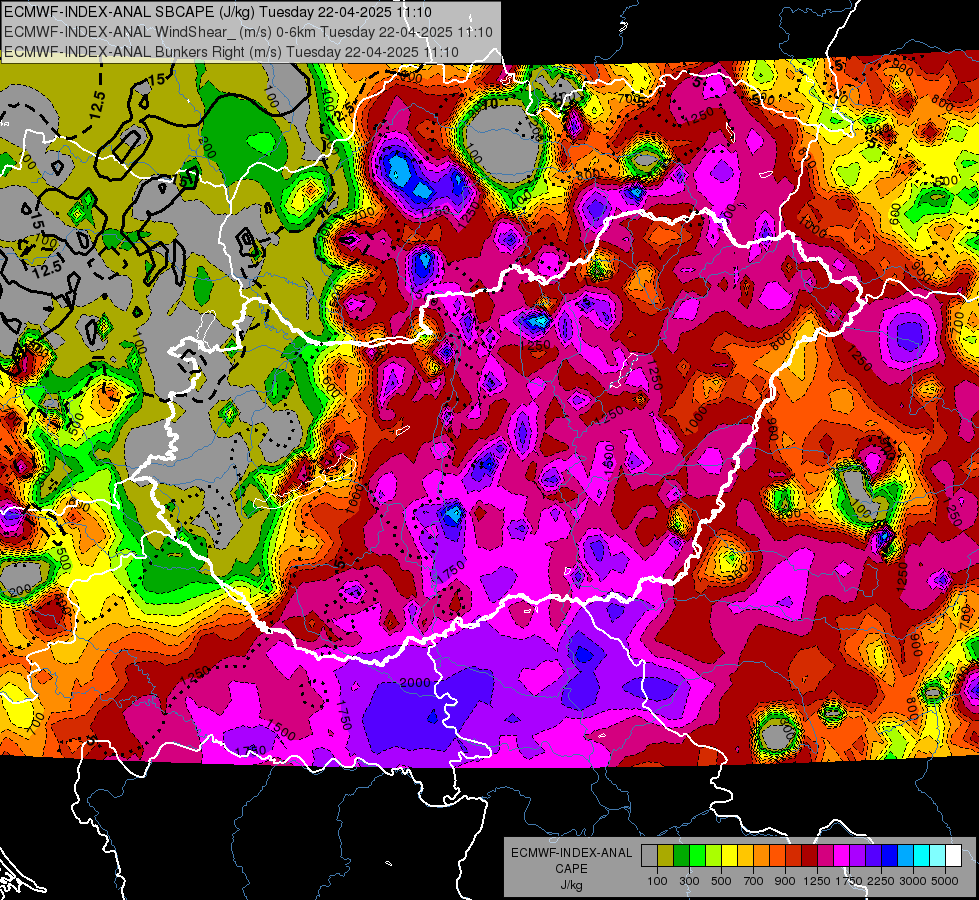Click the CAPE label in the legend
Screen dimensions: 979x900
571,868
